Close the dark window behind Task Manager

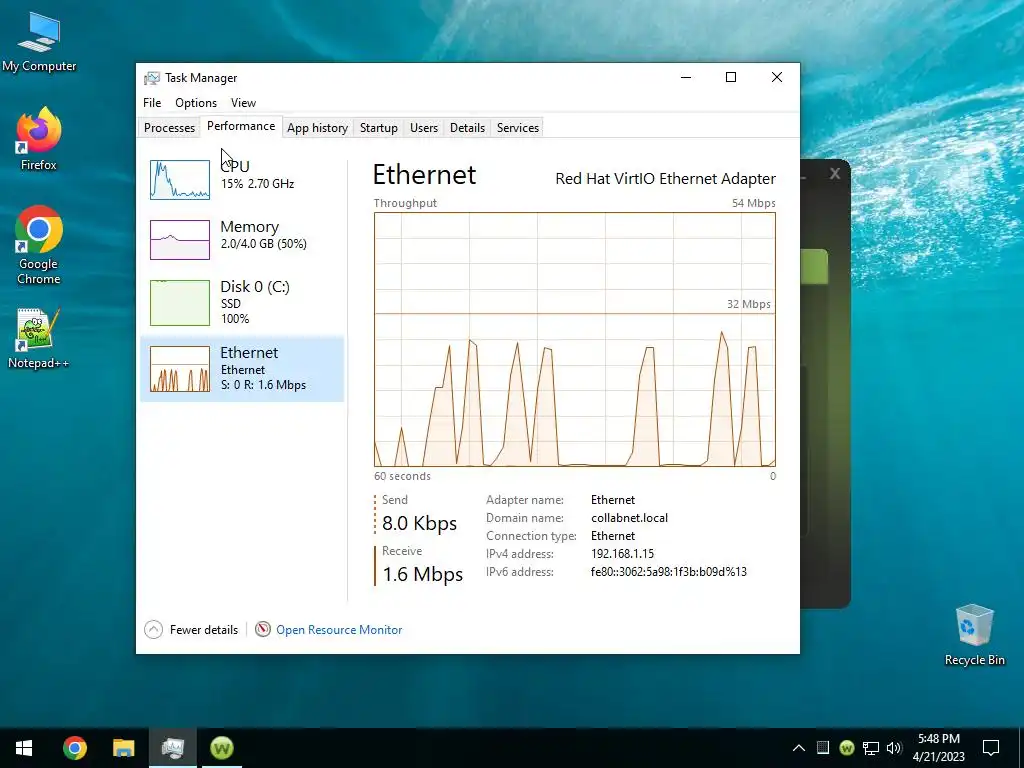835,174
